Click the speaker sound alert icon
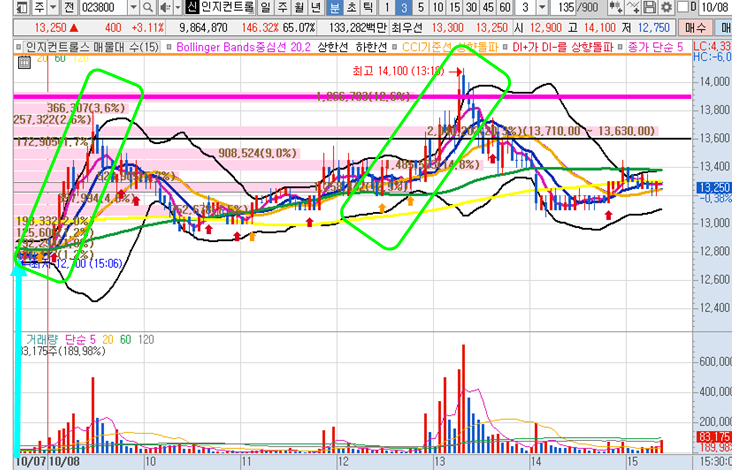732x470 pixels. click(x=165, y=7)
